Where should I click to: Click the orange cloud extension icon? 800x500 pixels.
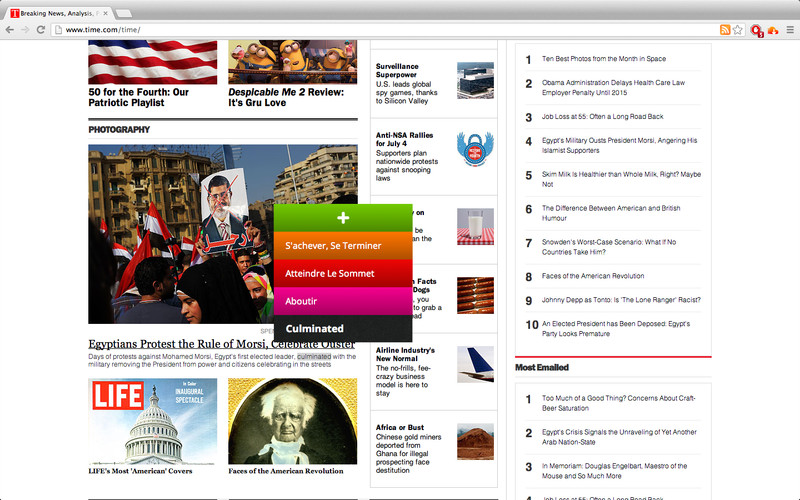point(773,30)
